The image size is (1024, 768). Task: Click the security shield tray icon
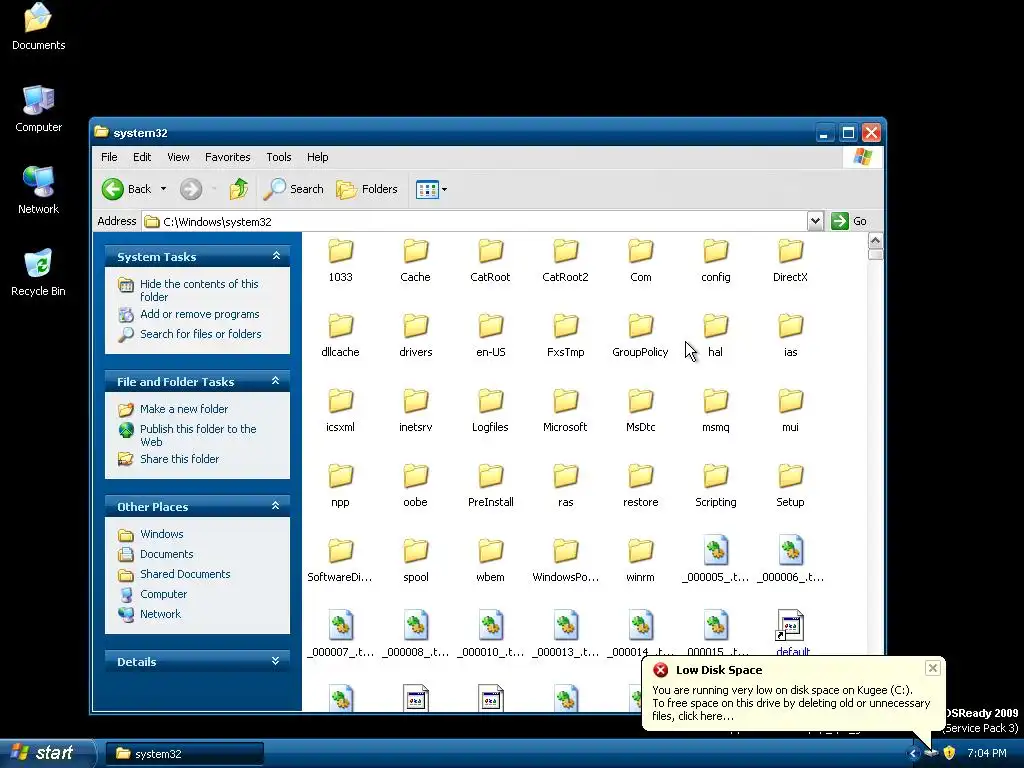950,753
